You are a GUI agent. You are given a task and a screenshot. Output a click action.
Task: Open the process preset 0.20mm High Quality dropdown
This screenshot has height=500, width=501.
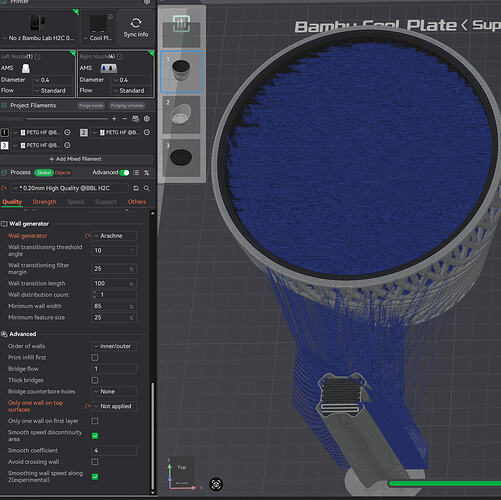point(69,188)
